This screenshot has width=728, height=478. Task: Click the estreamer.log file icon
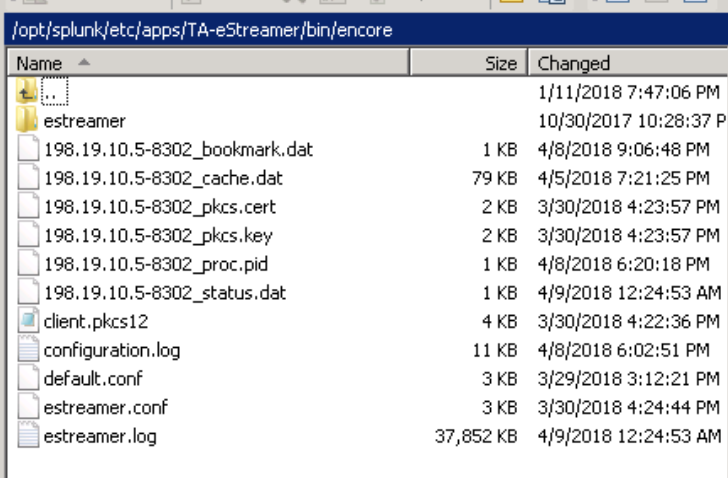pos(27,436)
